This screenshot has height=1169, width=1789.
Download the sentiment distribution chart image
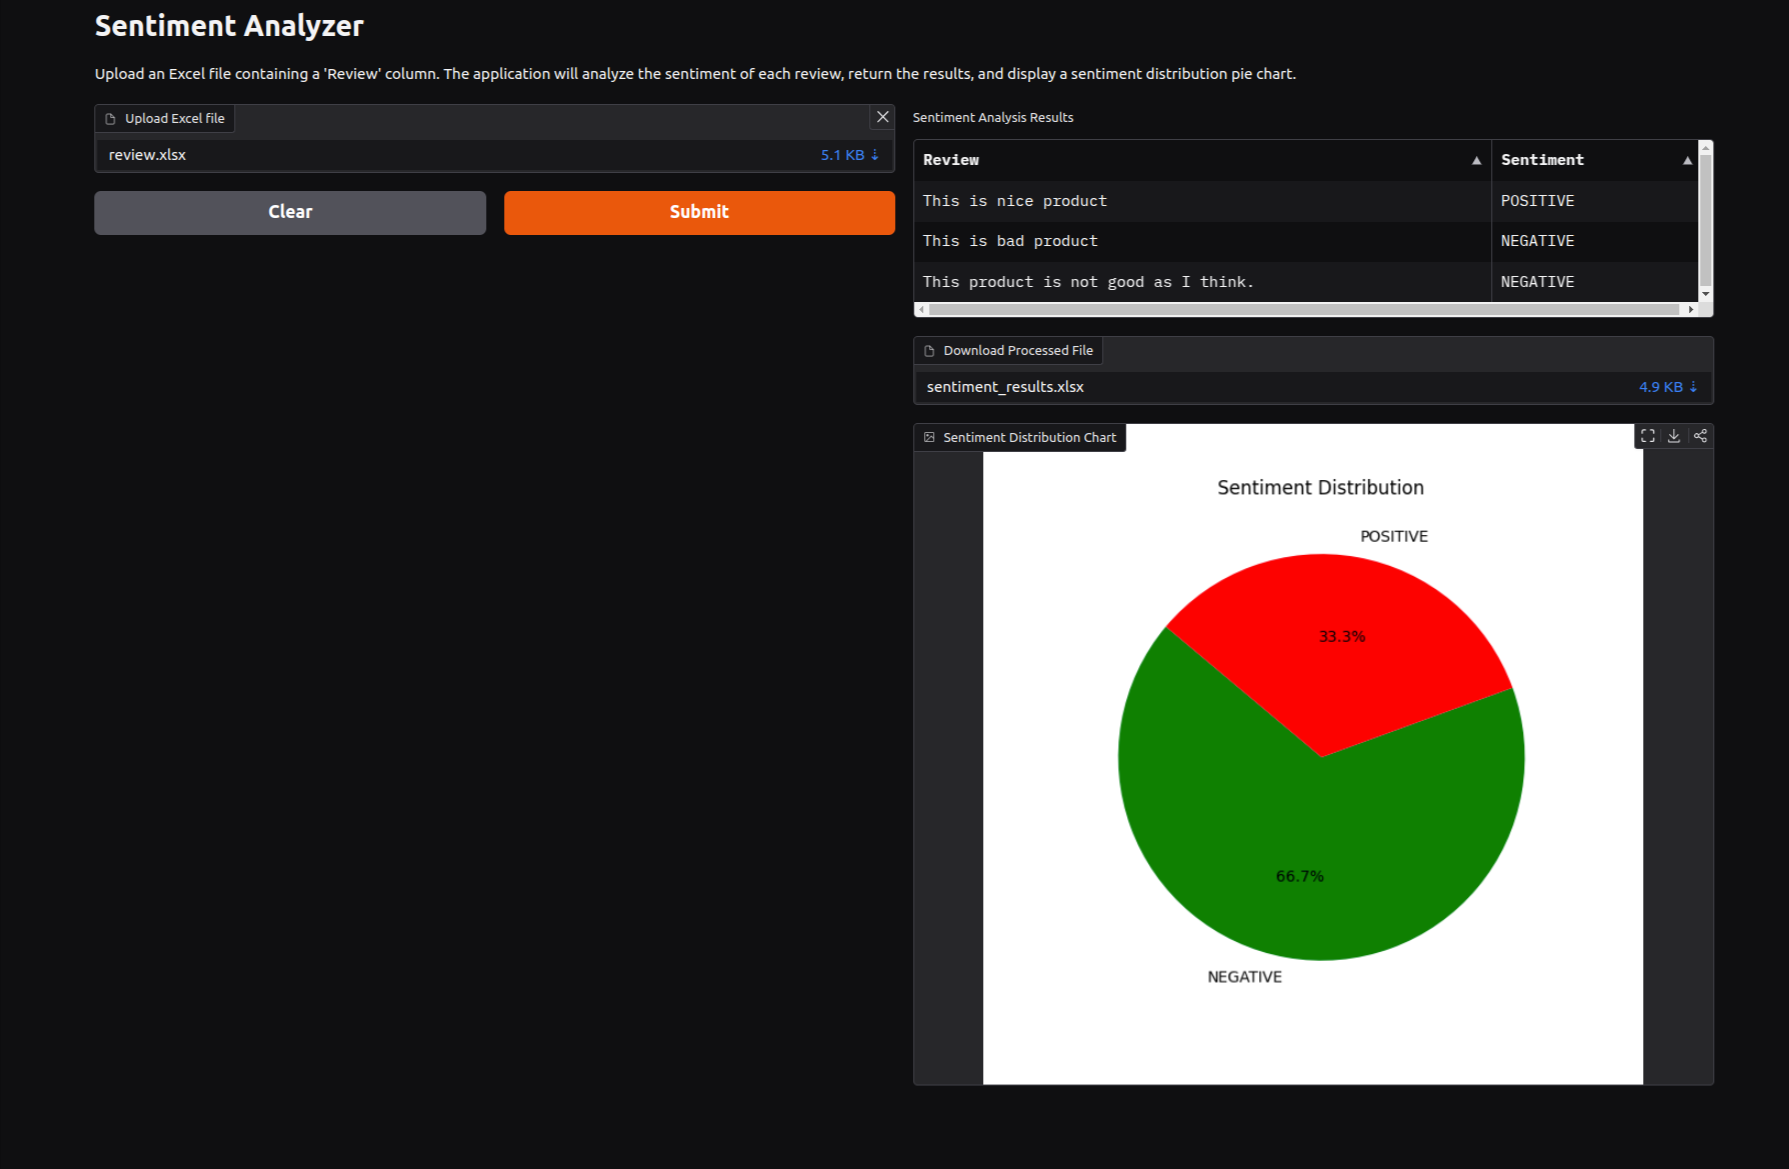tap(1674, 436)
